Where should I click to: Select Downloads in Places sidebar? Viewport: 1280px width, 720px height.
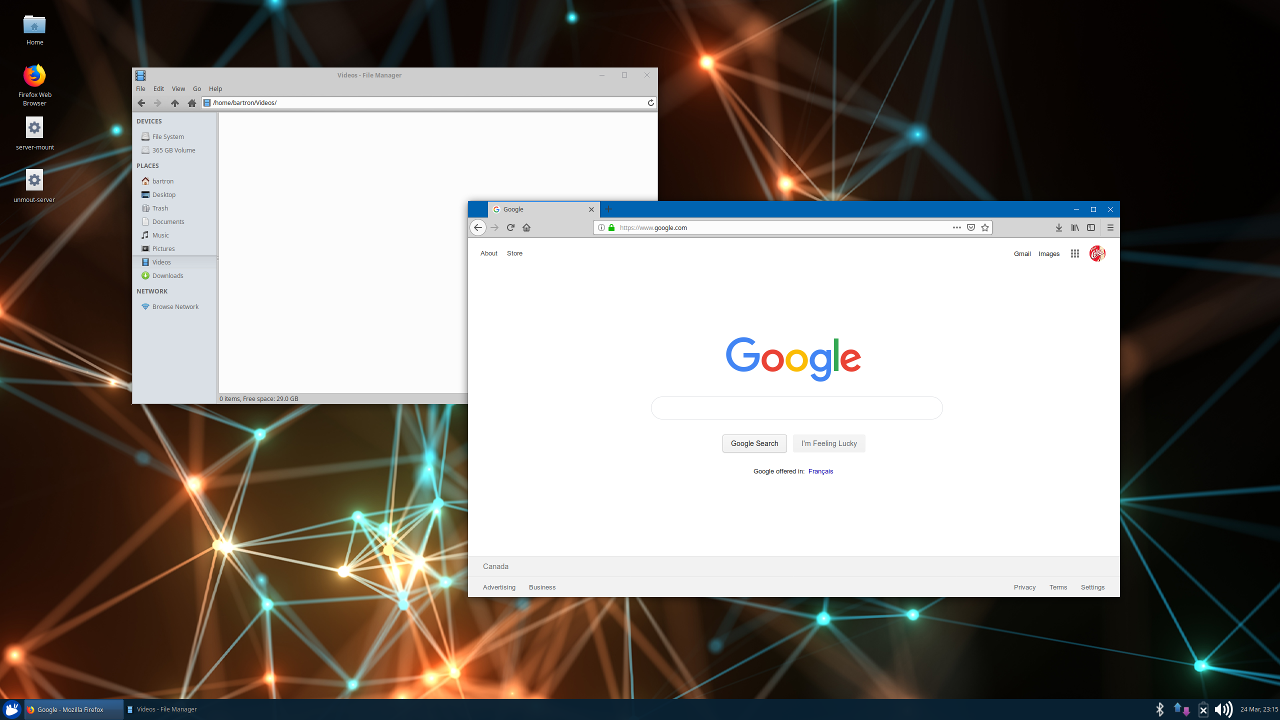pyautogui.click(x=167, y=276)
